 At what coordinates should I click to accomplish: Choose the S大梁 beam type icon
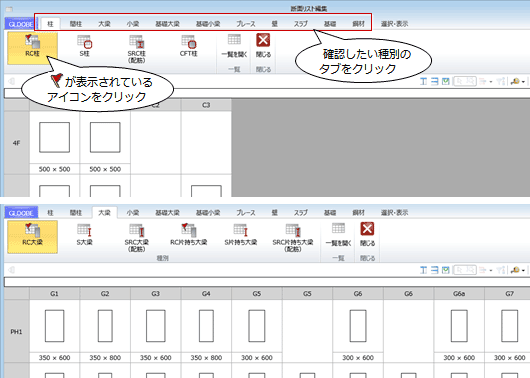click(85, 235)
